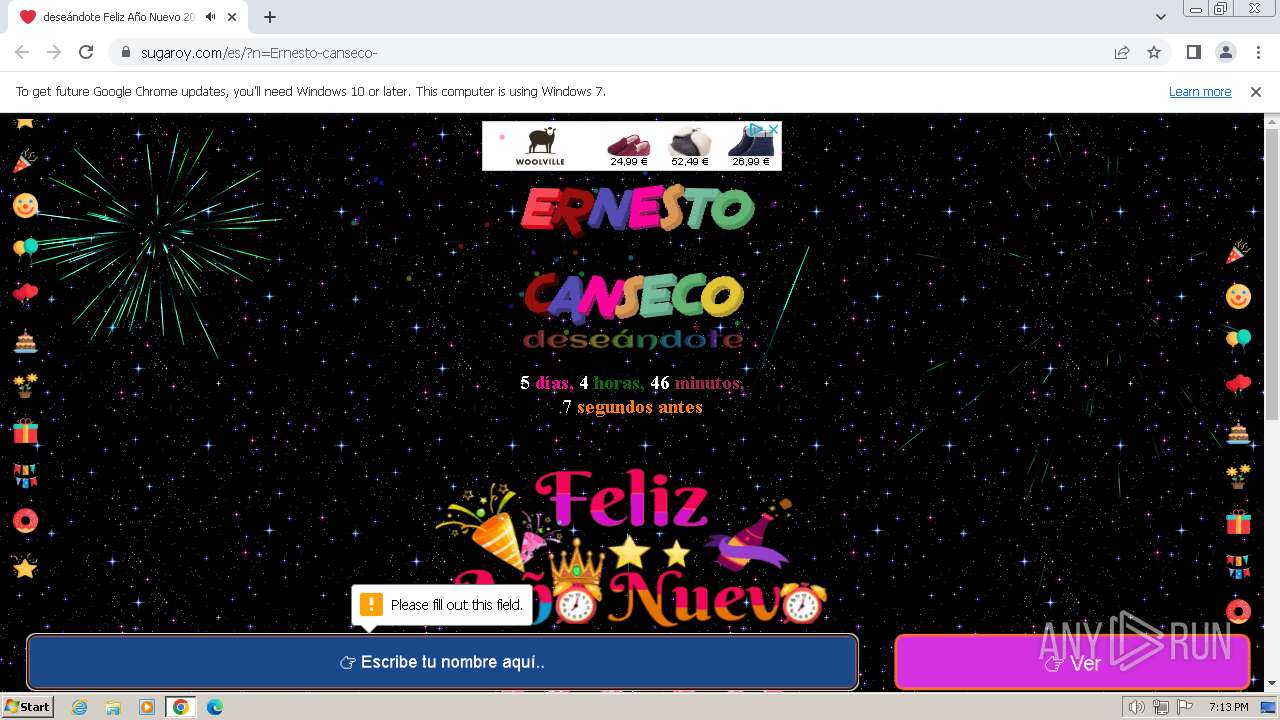Close the deseándote Feliz Año Nuevo tab
1280x720 pixels.
click(x=232, y=17)
